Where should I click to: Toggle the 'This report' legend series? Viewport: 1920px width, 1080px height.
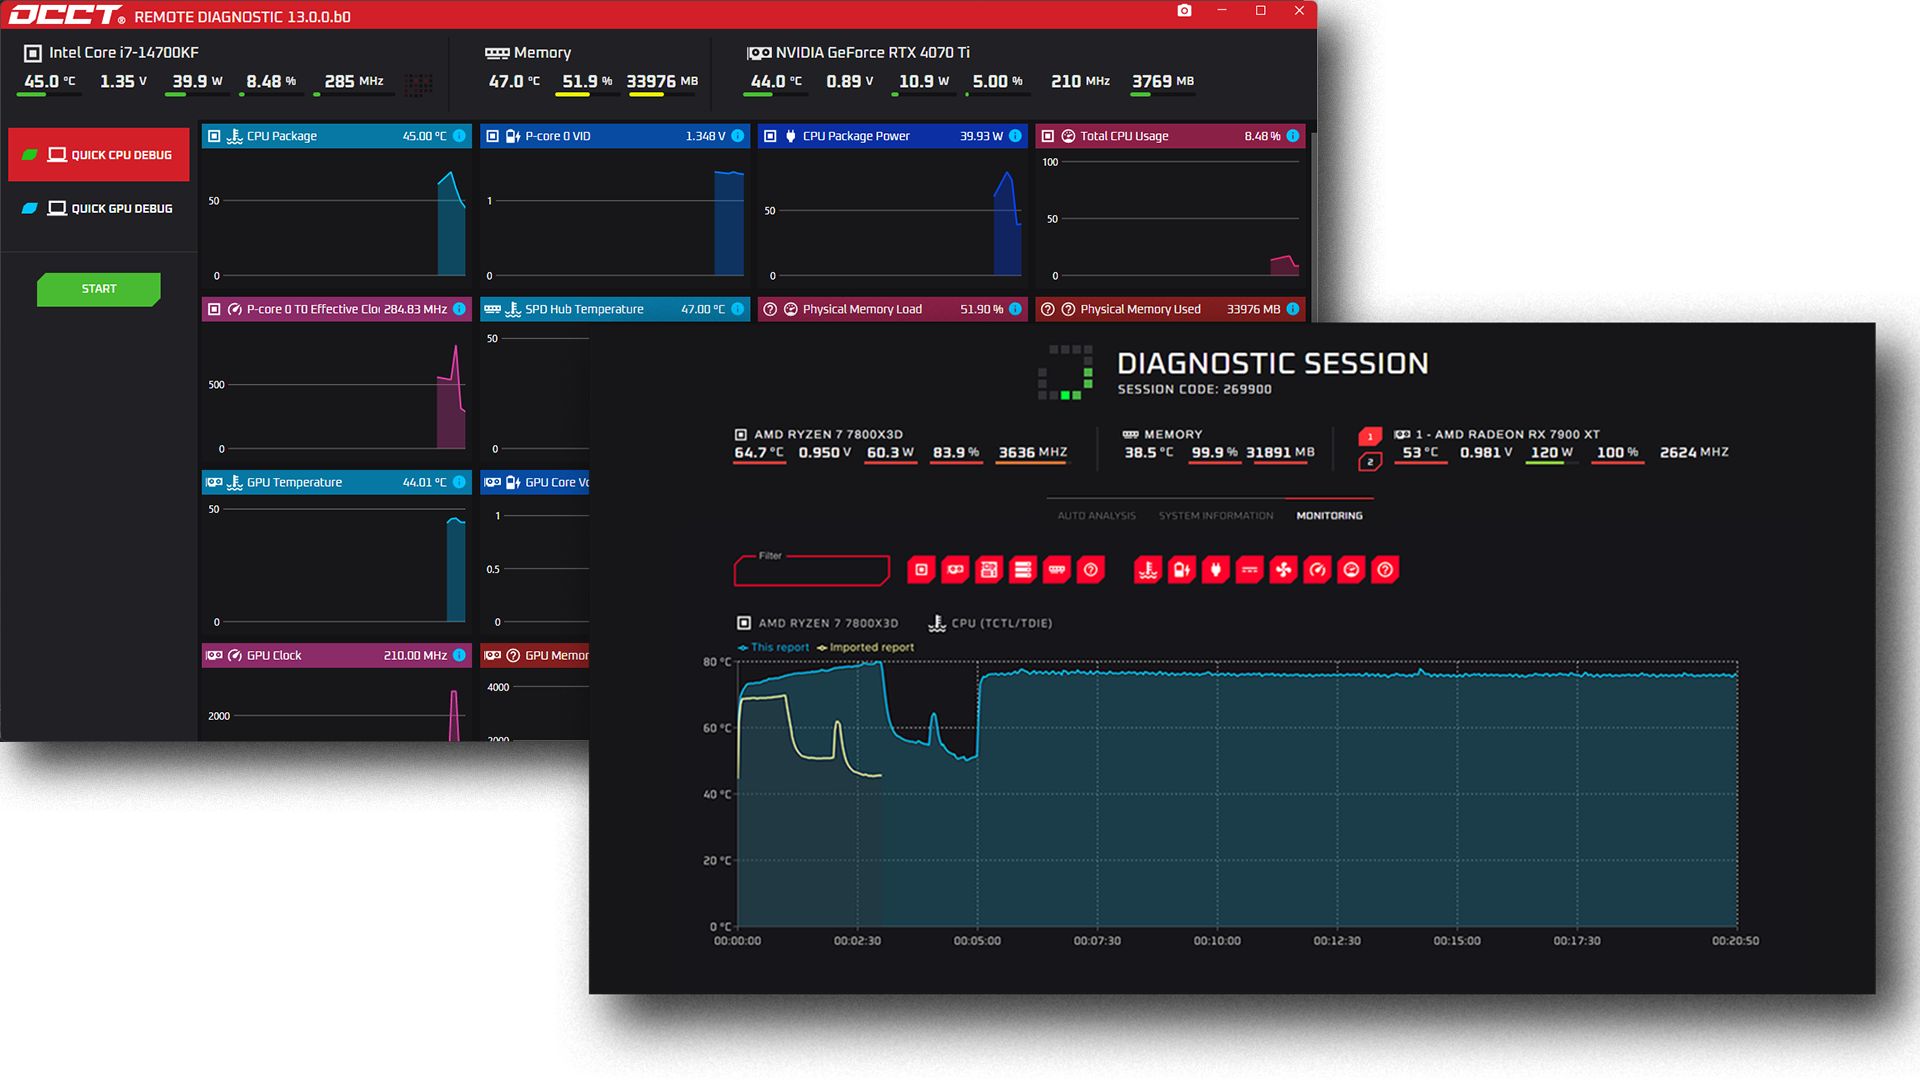[774, 647]
